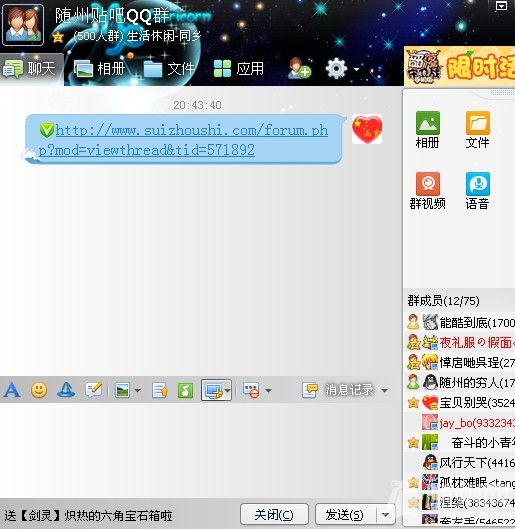Image resolution: width=515 pixels, height=529 pixels.
Task: Click the send picture icon
Action: point(122,390)
